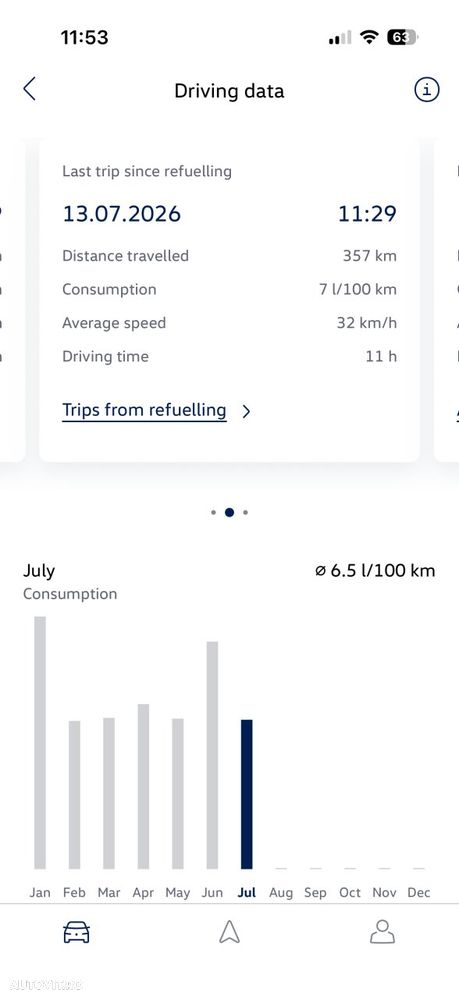This screenshot has width=459, height=999.
Task: Open the profile person tab icon
Action: click(x=382, y=931)
